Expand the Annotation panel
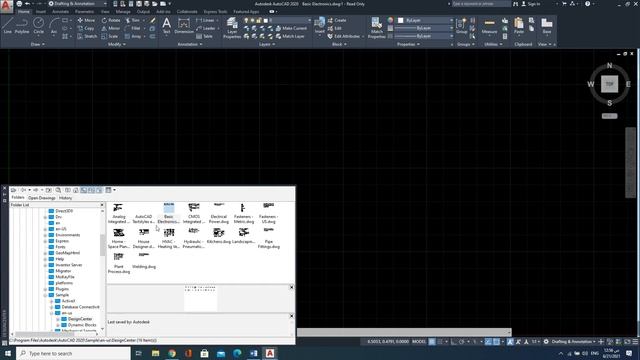 point(190,44)
